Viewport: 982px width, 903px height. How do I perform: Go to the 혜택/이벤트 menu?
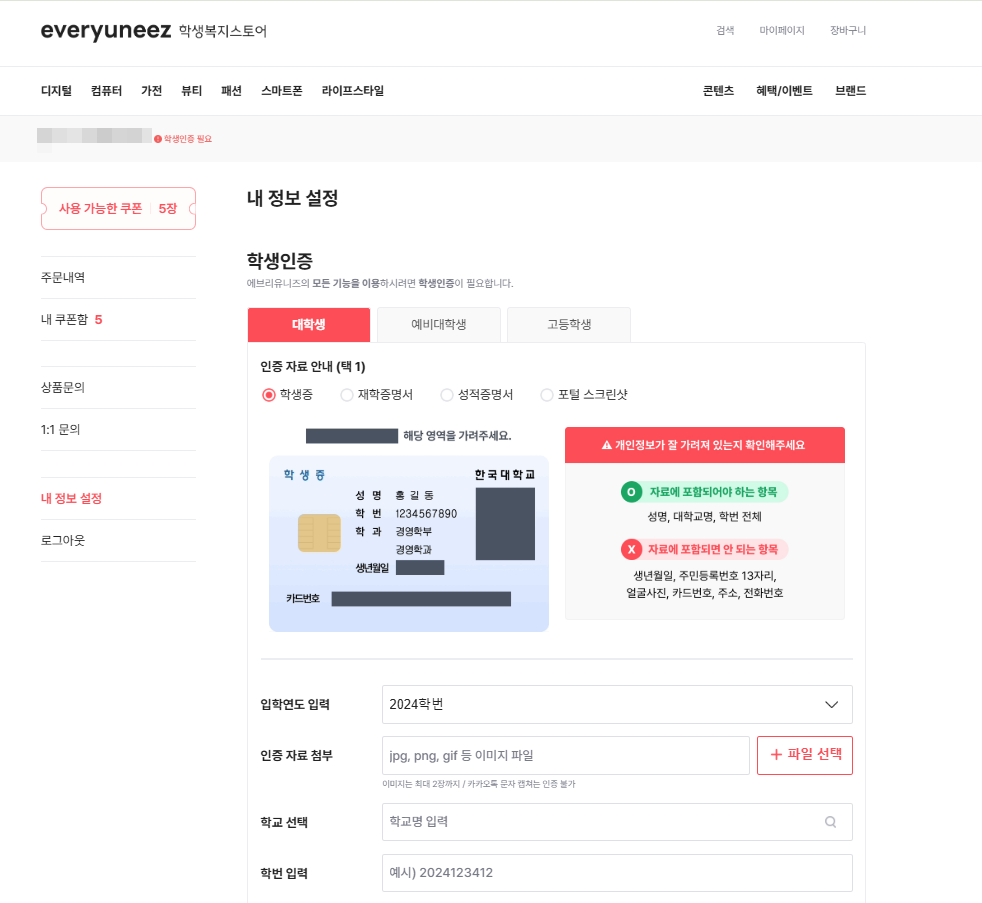(x=784, y=91)
